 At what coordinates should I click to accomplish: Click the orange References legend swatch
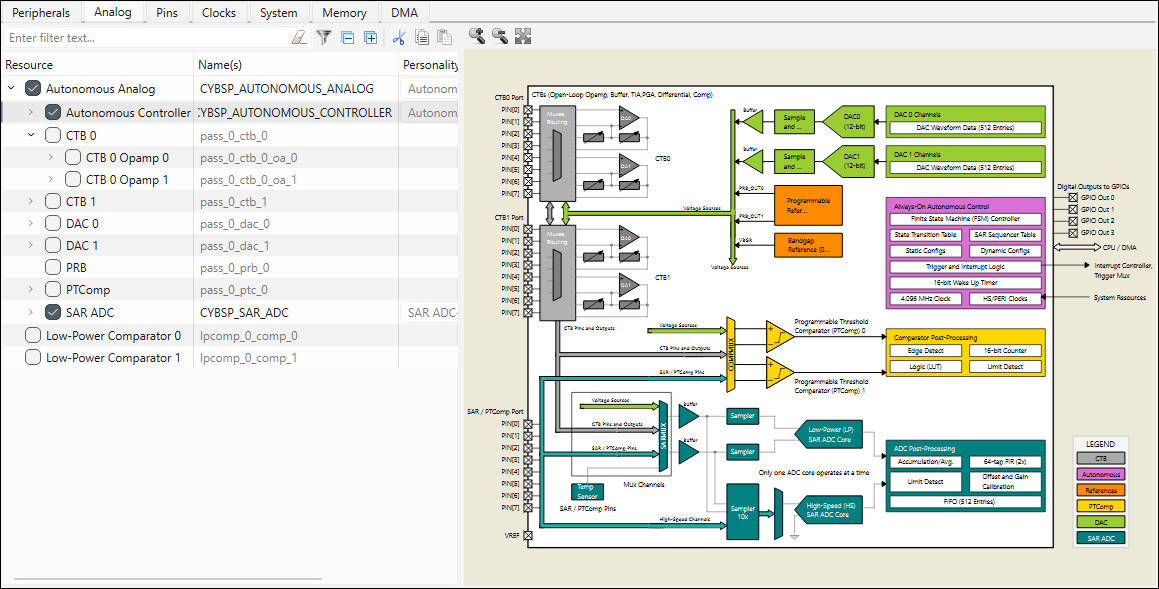(x=1099, y=490)
